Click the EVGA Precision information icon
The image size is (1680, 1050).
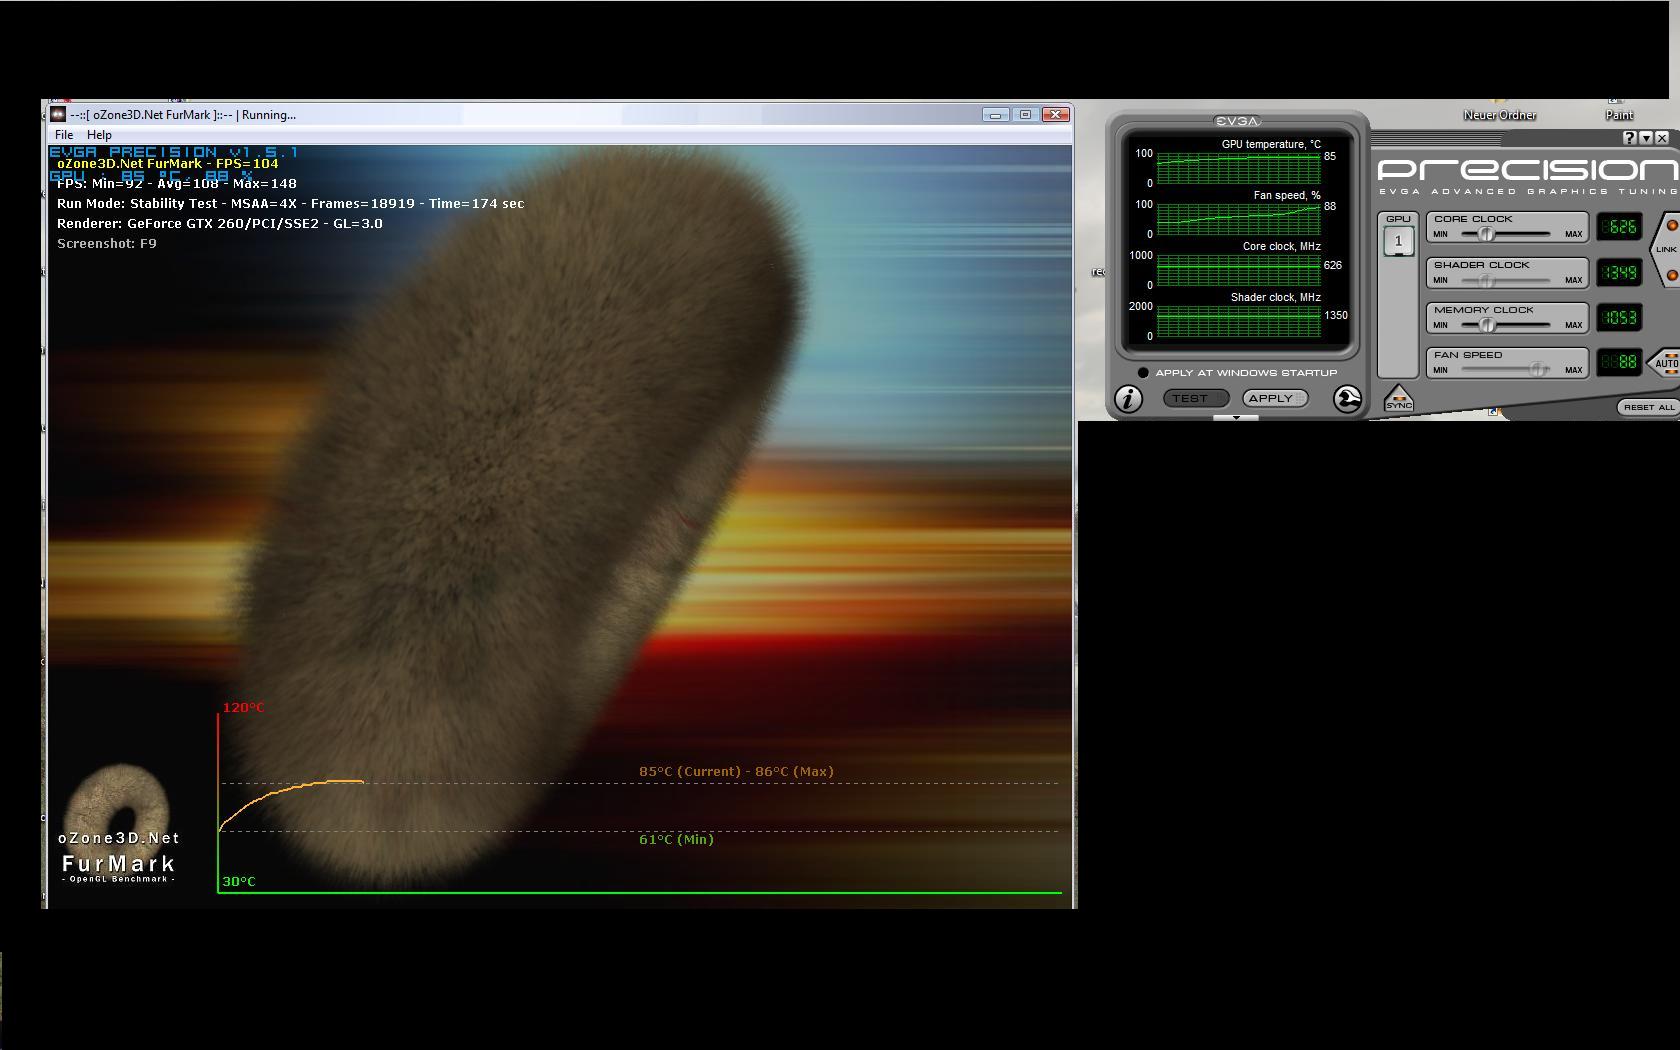pos(1129,399)
